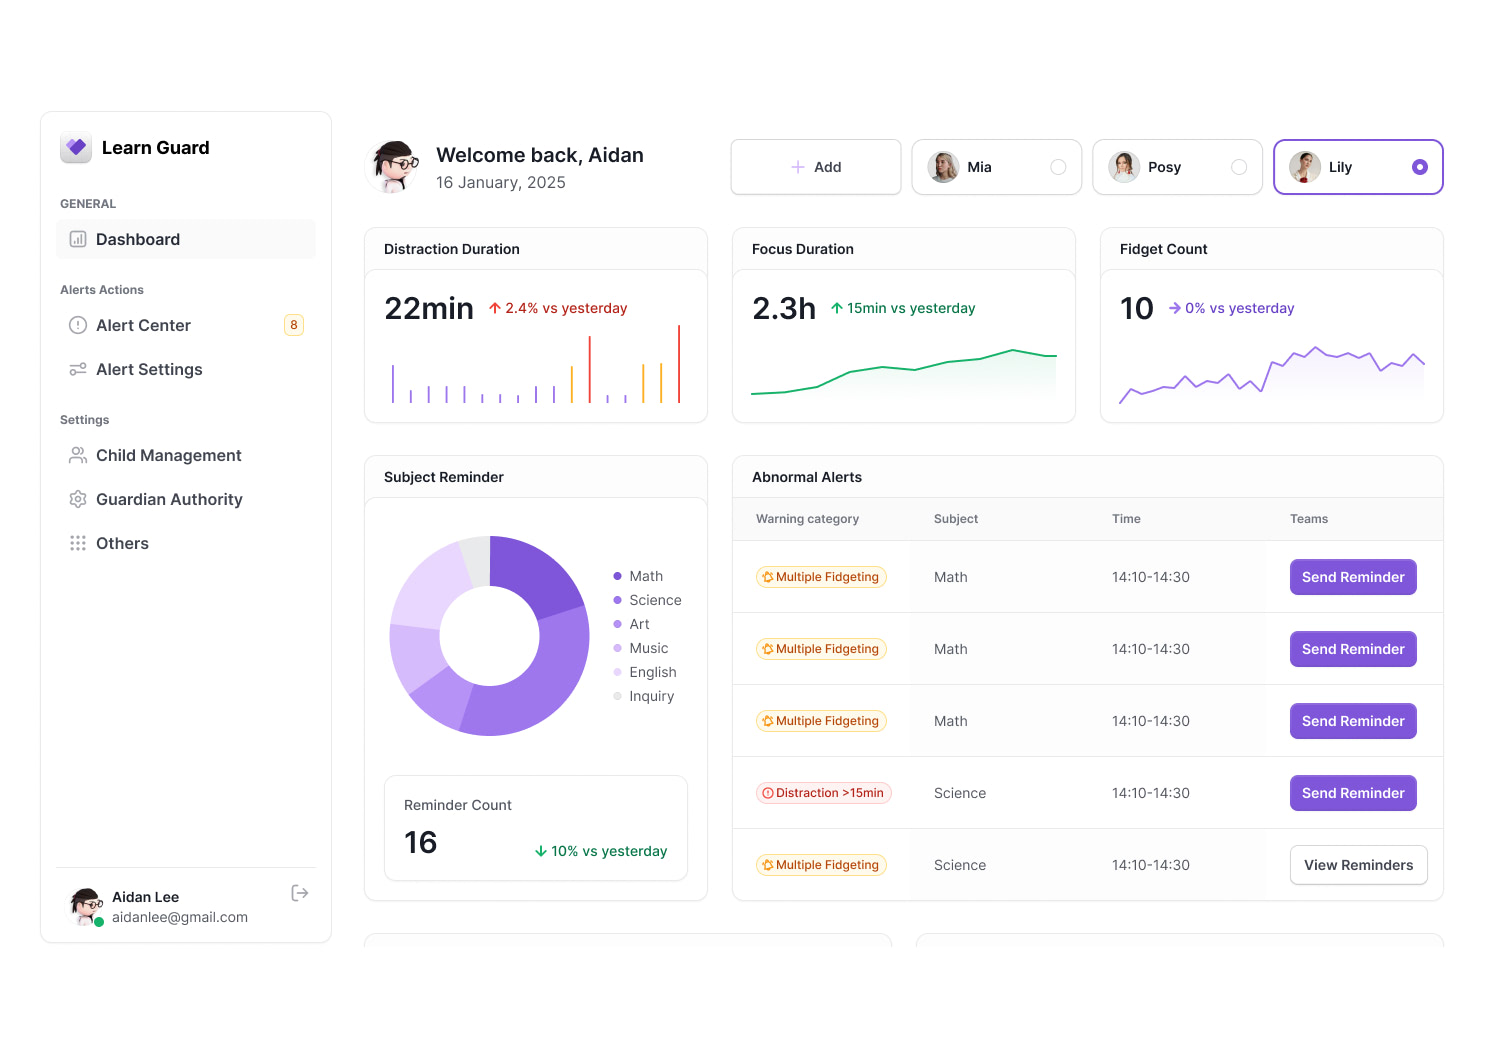The height and width of the screenshot is (1054, 1512).
Task: Click the Dashboard chart icon in sidebar
Action: (78, 239)
